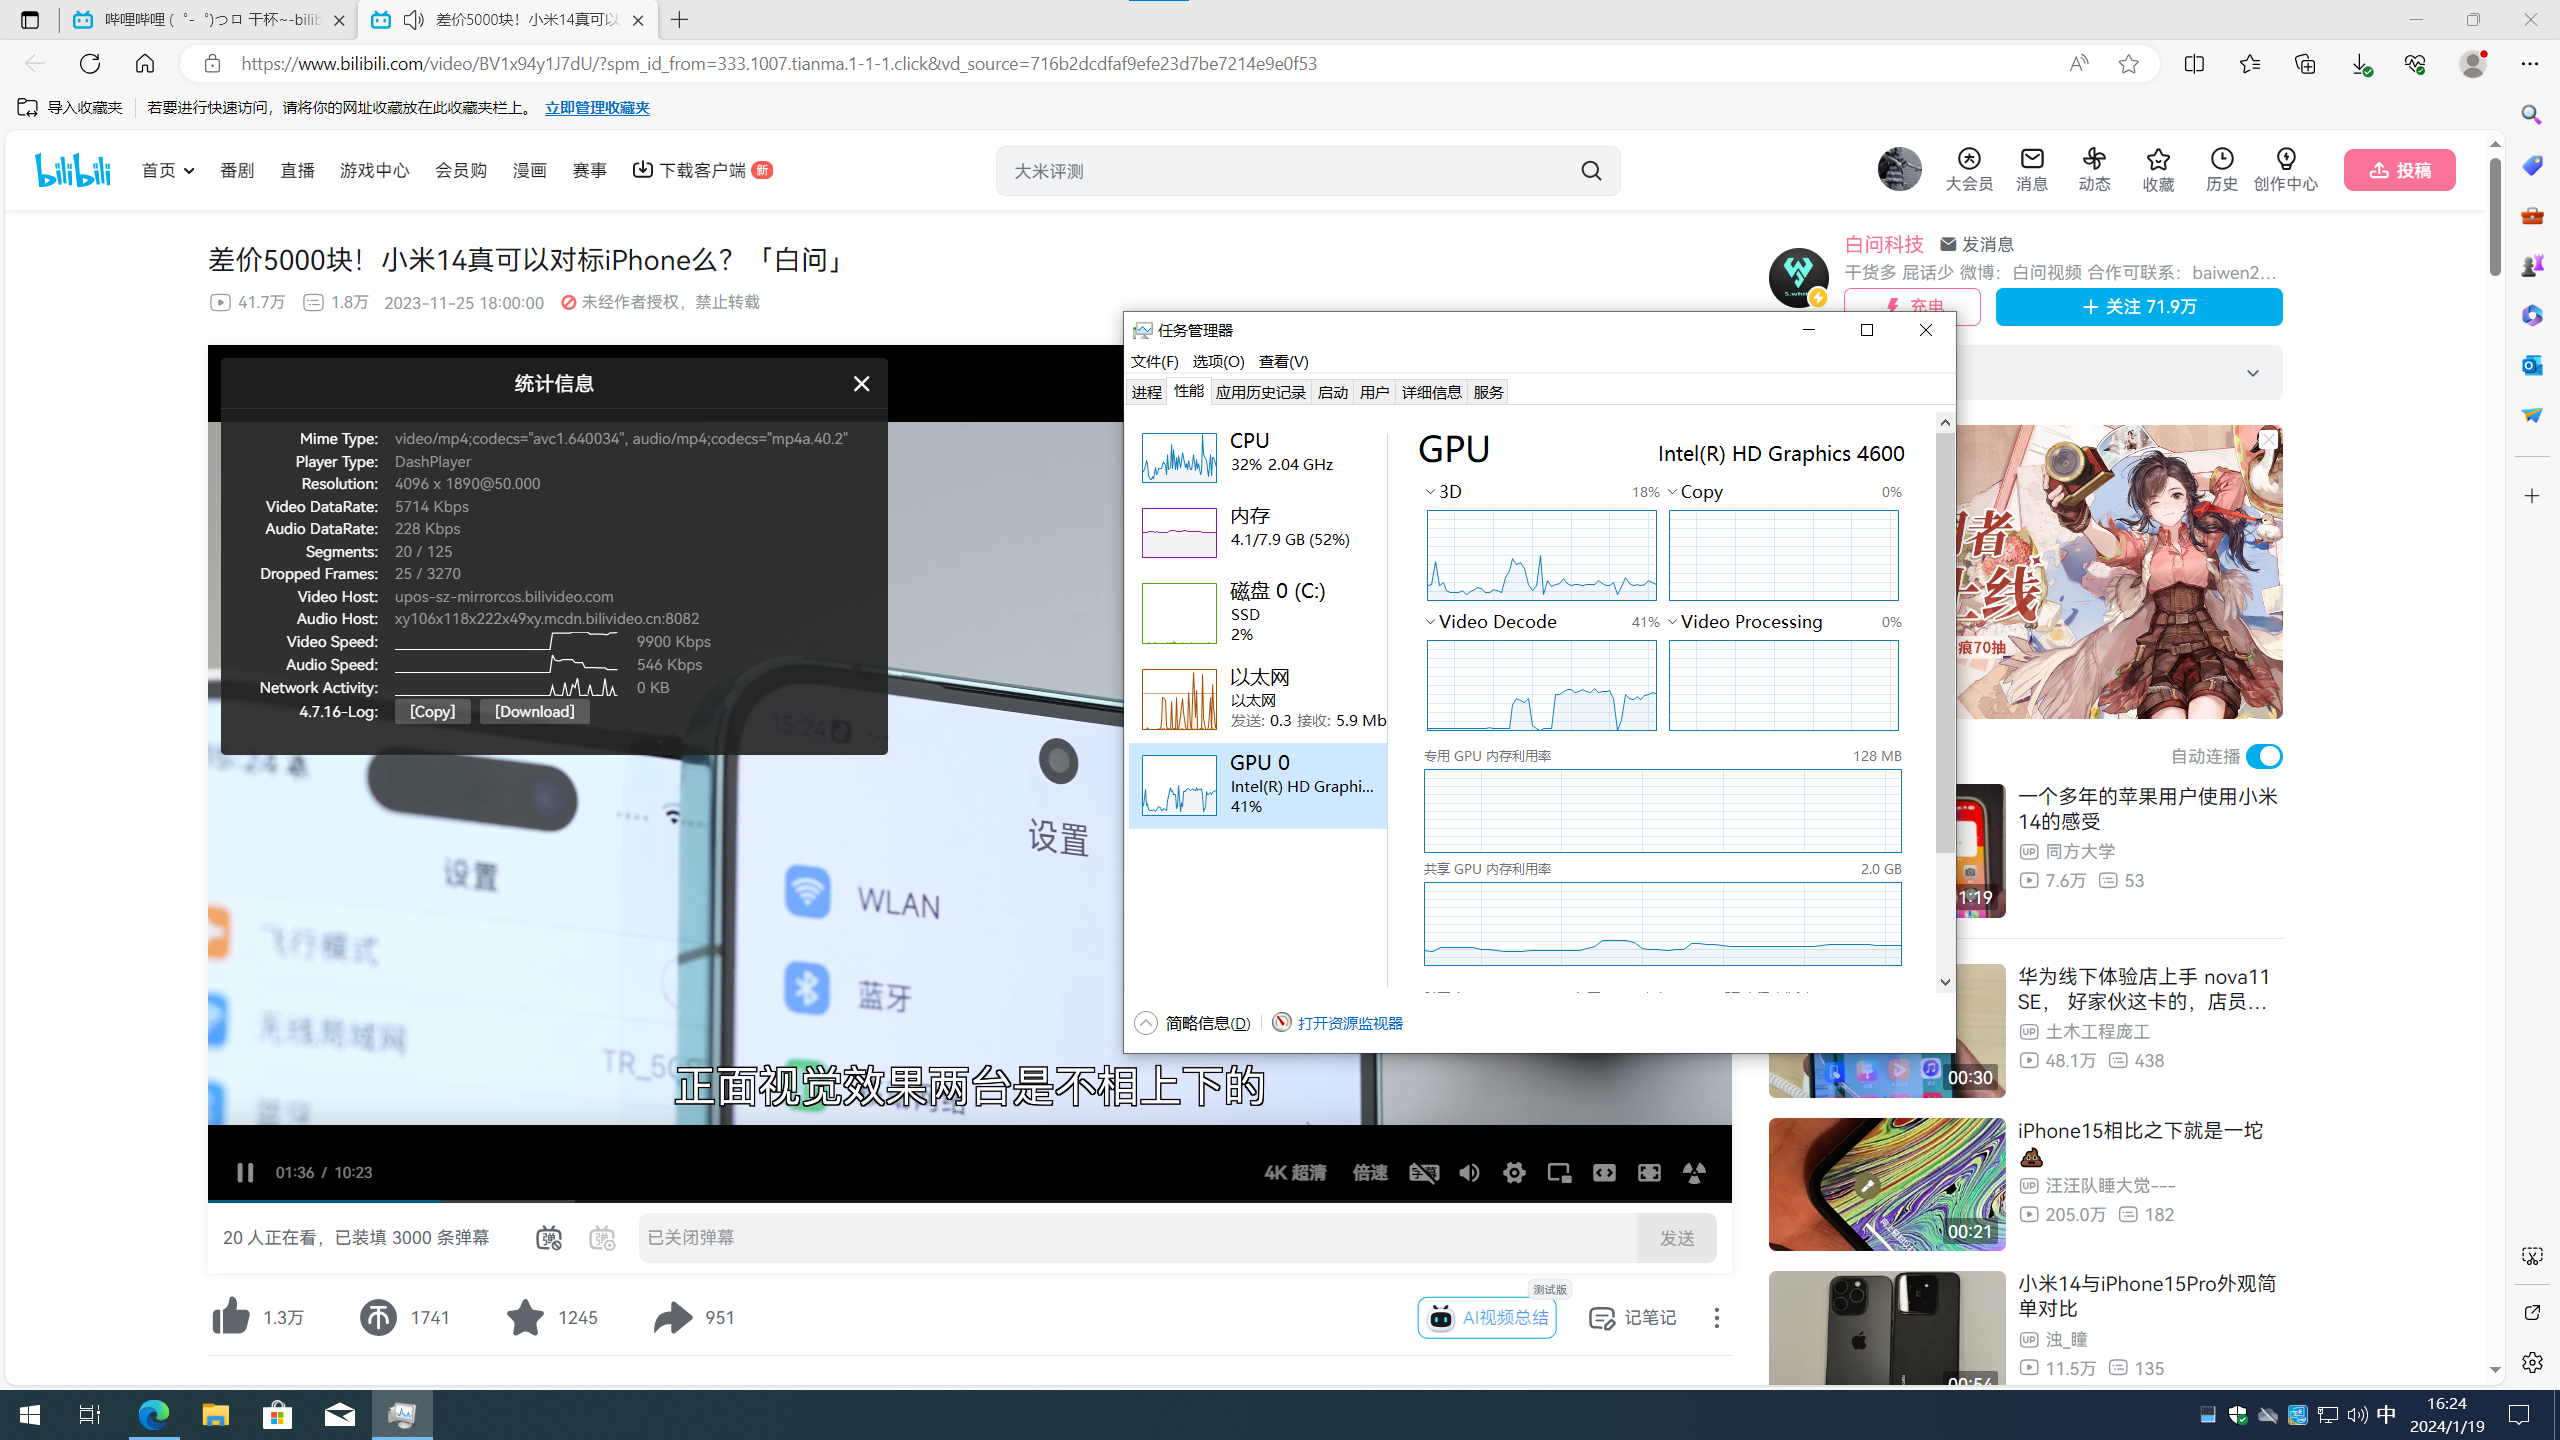Open 收藏 favorites icon in header
The image size is (2560, 1440).
[x=2158, y=169]
